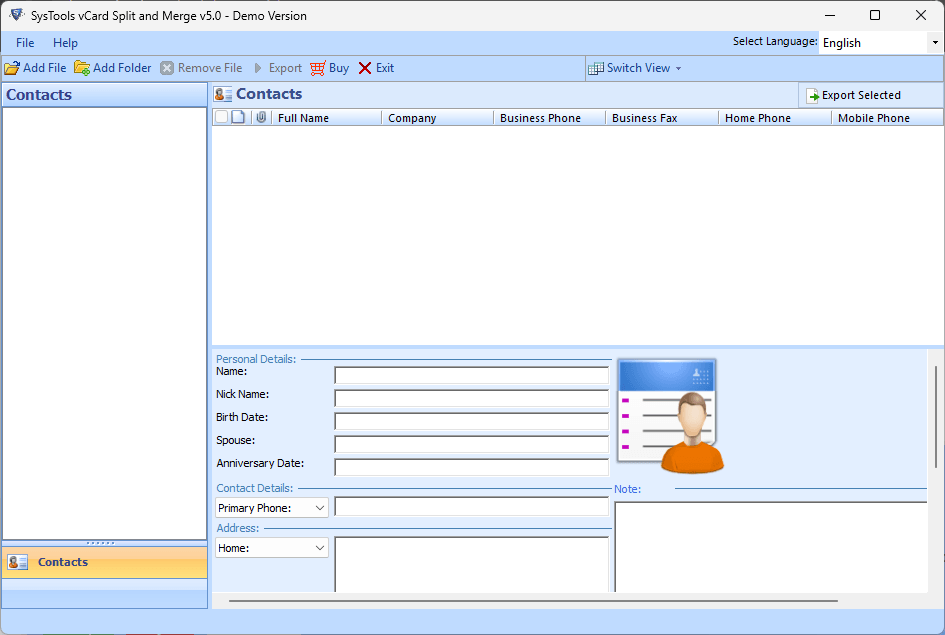Viewport: 945px width, 635px height.
Task: Click the Add File toolbar icon
Action: click(x=12, y=68)
